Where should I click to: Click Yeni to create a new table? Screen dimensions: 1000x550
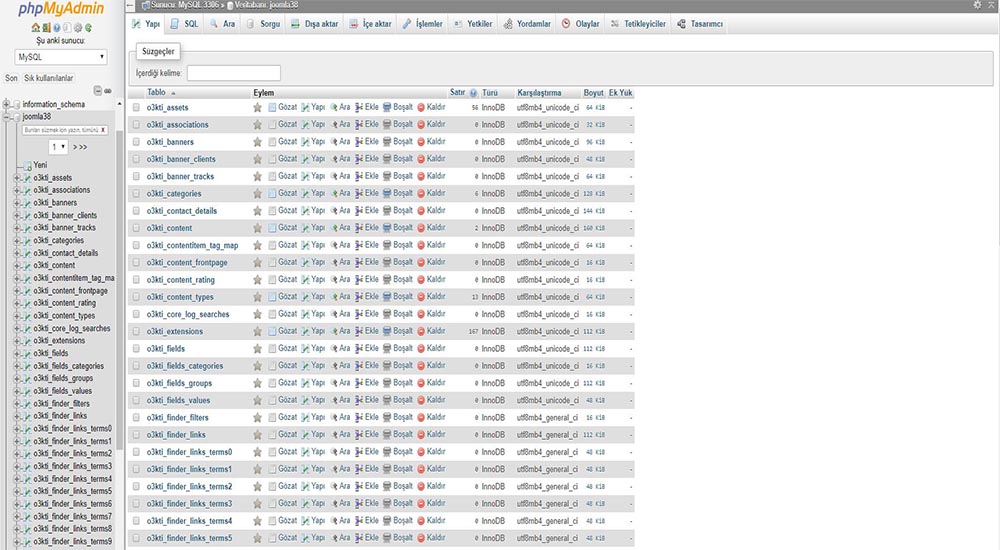(x=40, y=165)
